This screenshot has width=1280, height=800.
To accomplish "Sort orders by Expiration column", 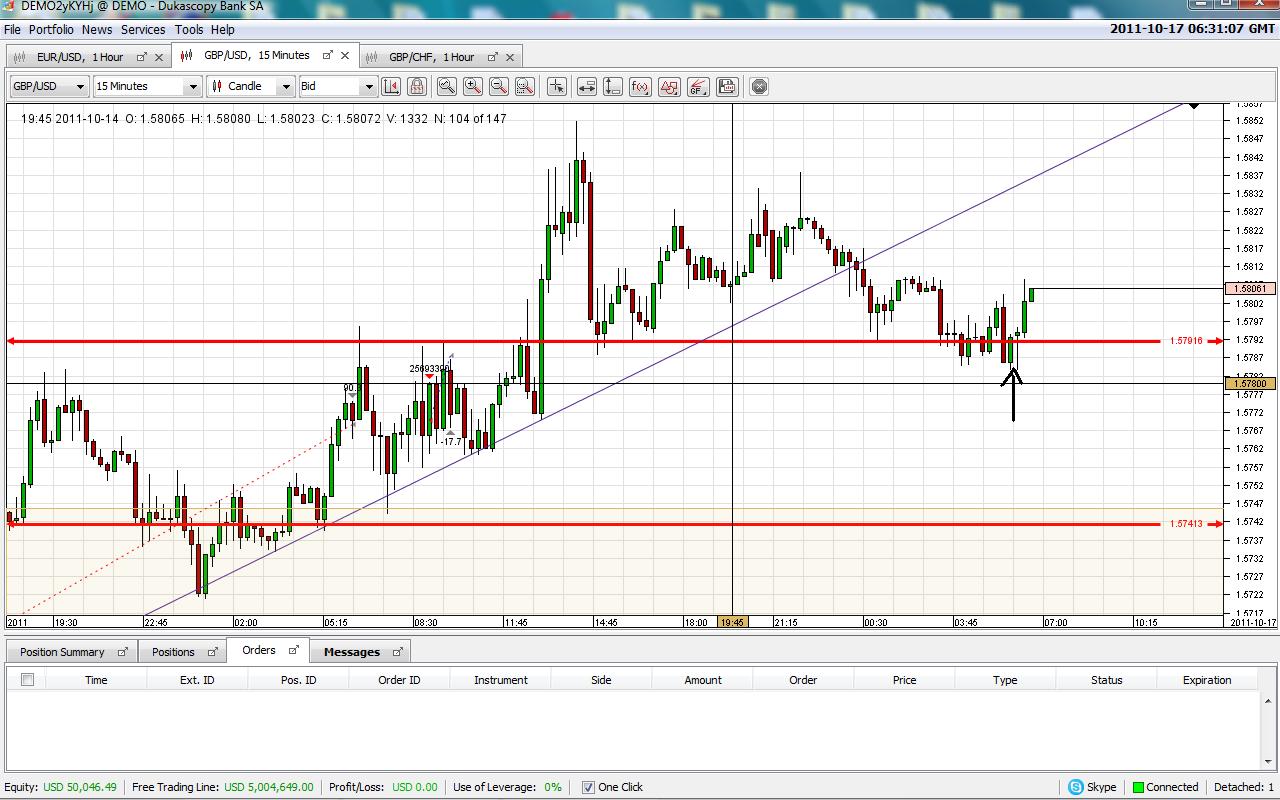I will (1207, 680).
